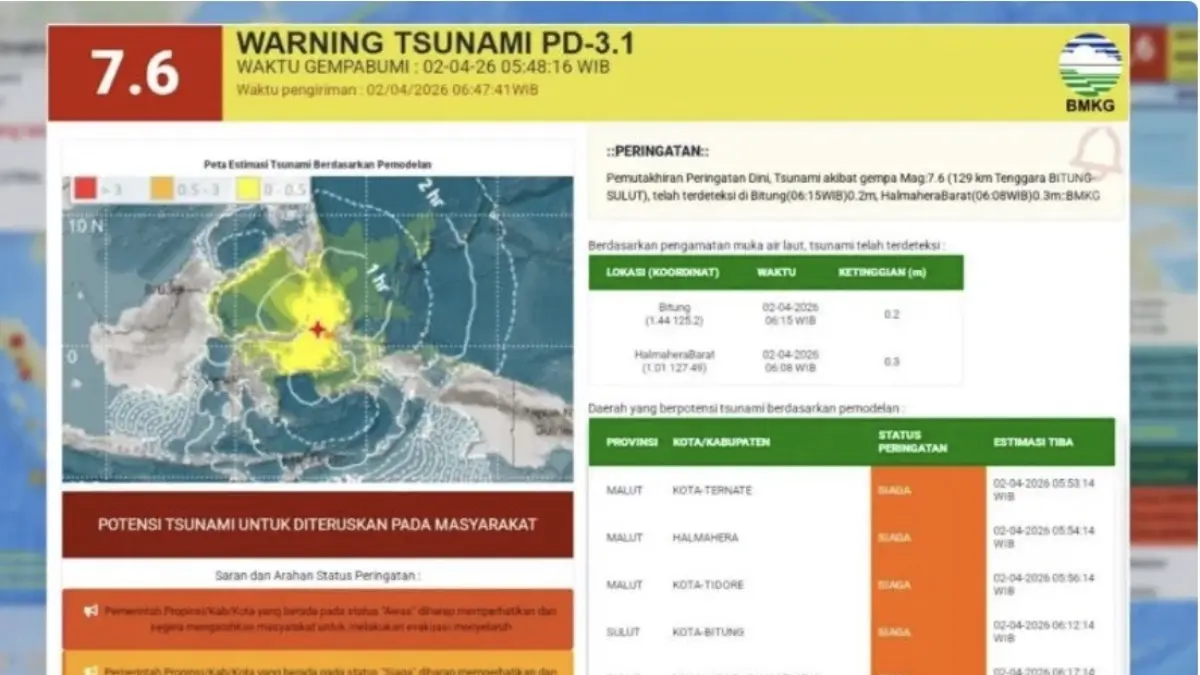Click the 05:54:14 WIB arrival estimate
This screenshot has height=675, width=1200.
point(1043,537)
